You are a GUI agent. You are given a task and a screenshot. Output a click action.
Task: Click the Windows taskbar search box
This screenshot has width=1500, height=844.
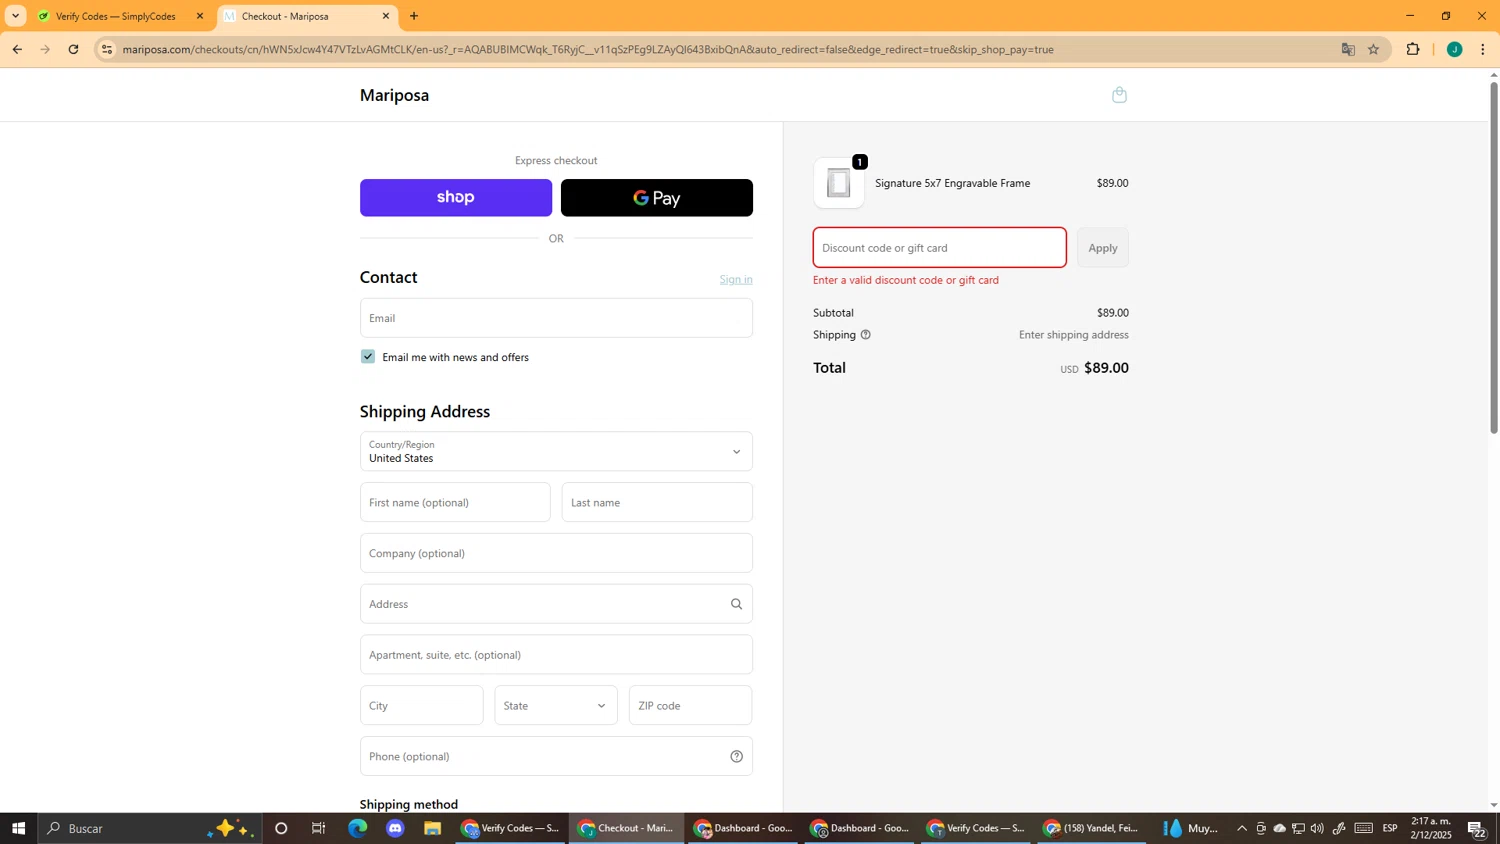[x=150, y=828]
